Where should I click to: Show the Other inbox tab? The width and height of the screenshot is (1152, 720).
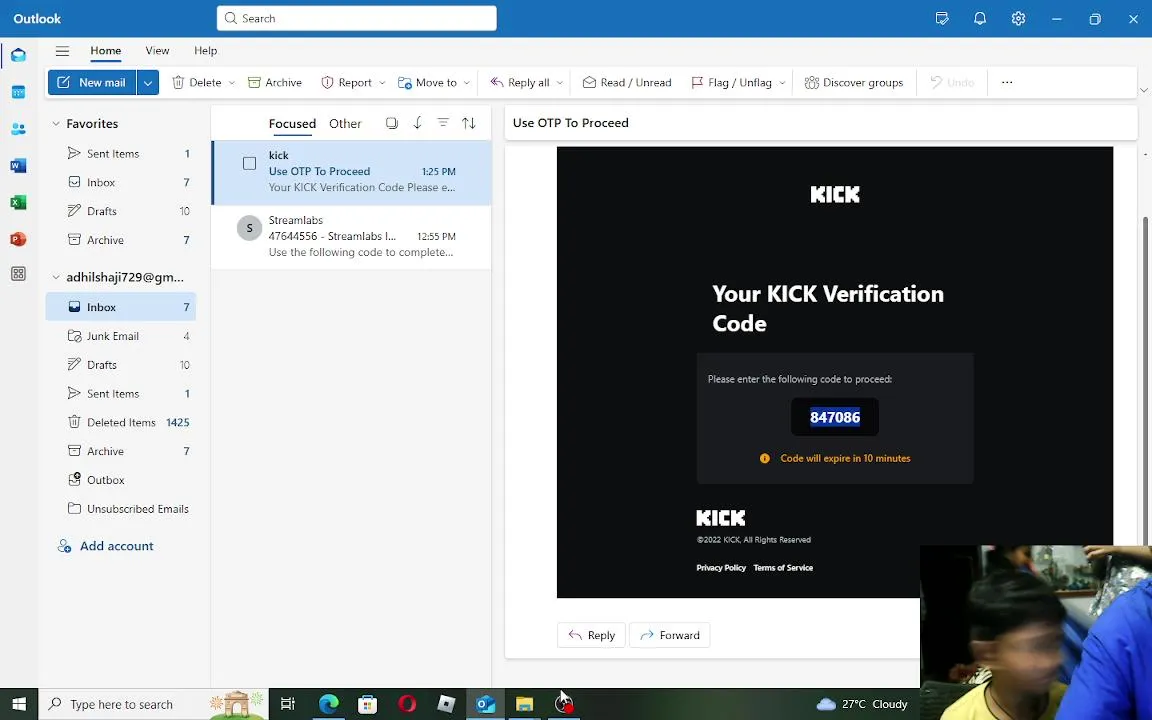(345, 123)
